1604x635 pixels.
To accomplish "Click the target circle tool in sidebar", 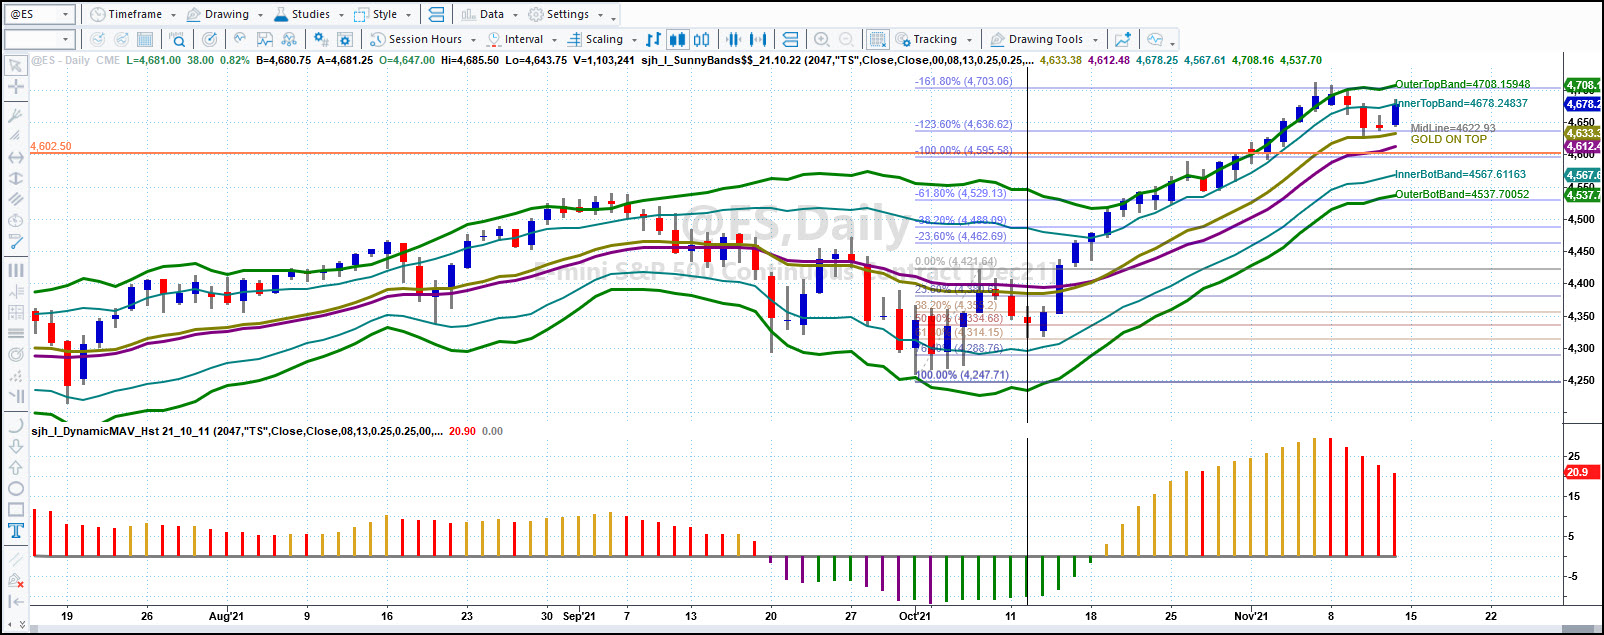I will point(16,354).
